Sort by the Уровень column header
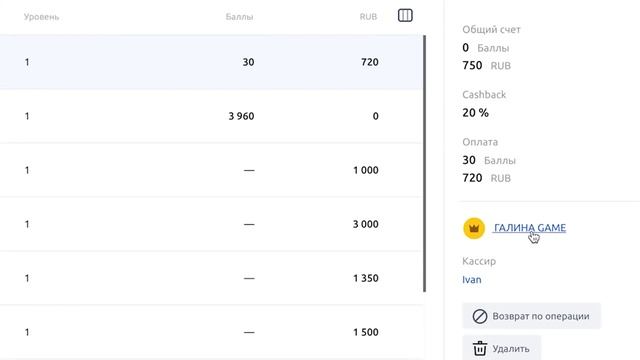This screenshot has width=640, height=360. (x=41, y=17)
